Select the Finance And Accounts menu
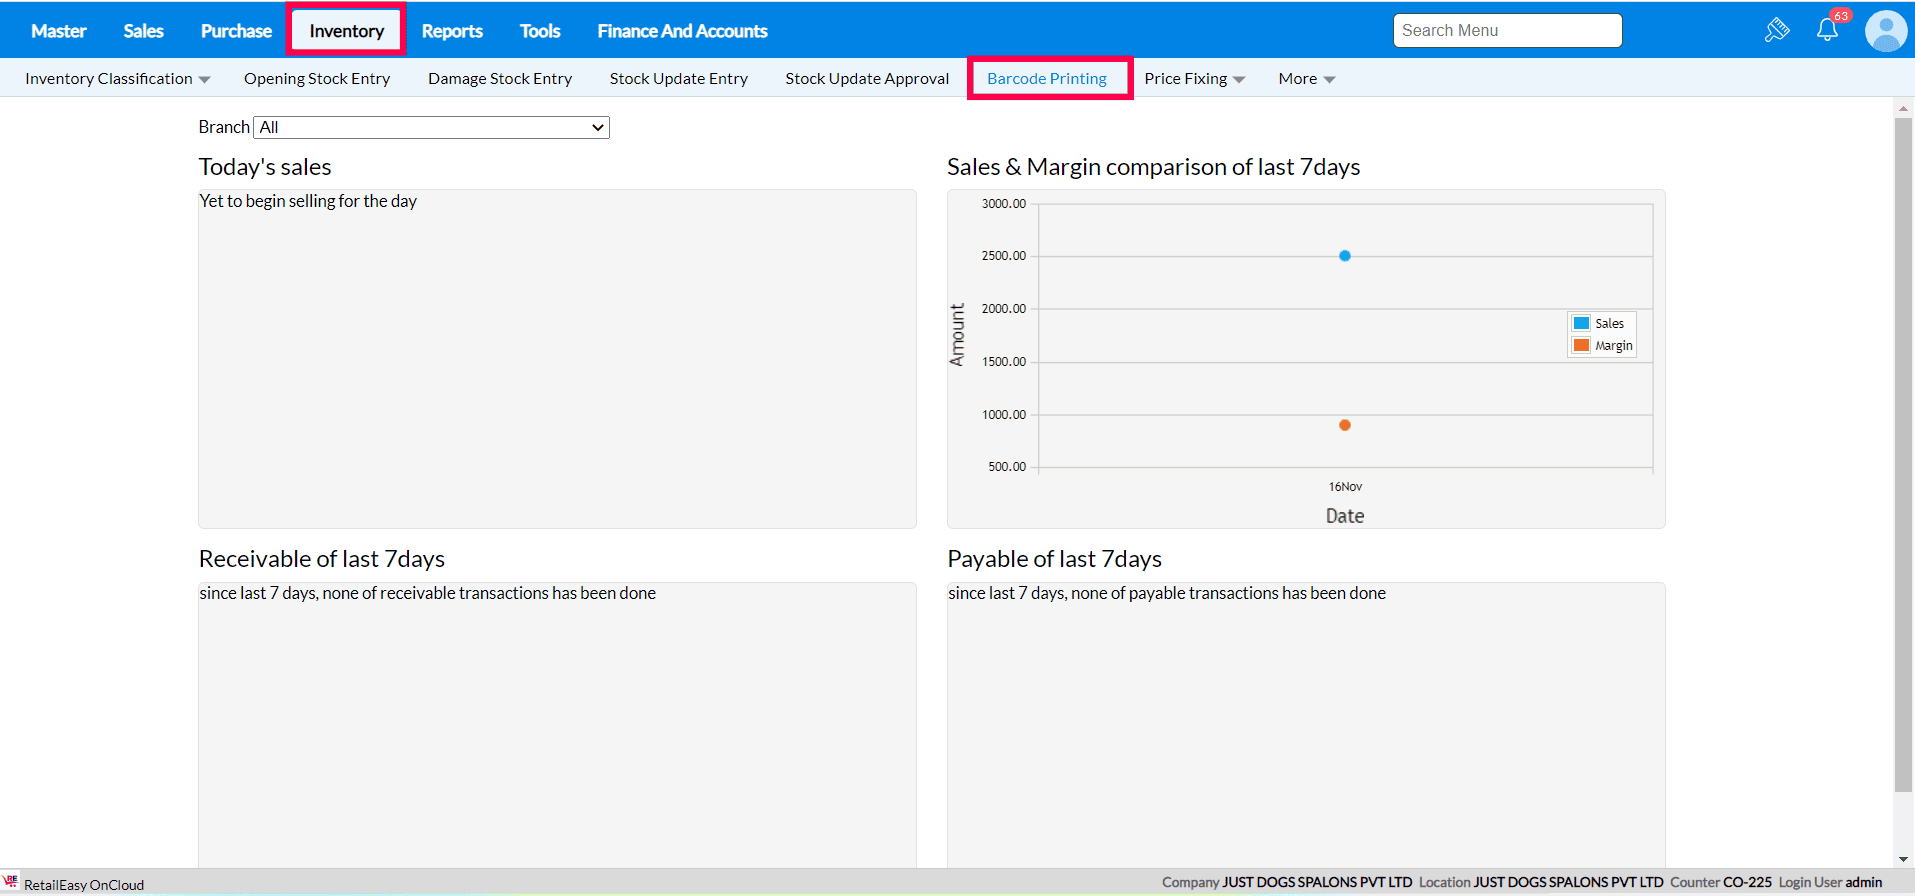Viewport: 1915px width, 896px height. pos(682,31)
